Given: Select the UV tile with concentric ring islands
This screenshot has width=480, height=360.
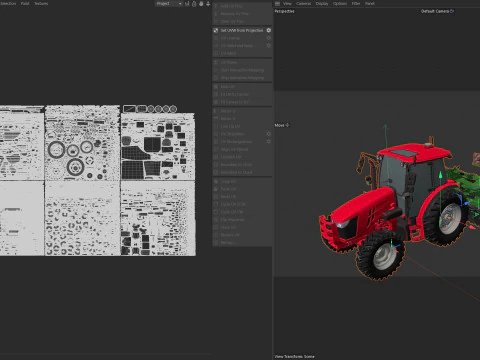Looking at the screenshot, I should tap(82, 143).
